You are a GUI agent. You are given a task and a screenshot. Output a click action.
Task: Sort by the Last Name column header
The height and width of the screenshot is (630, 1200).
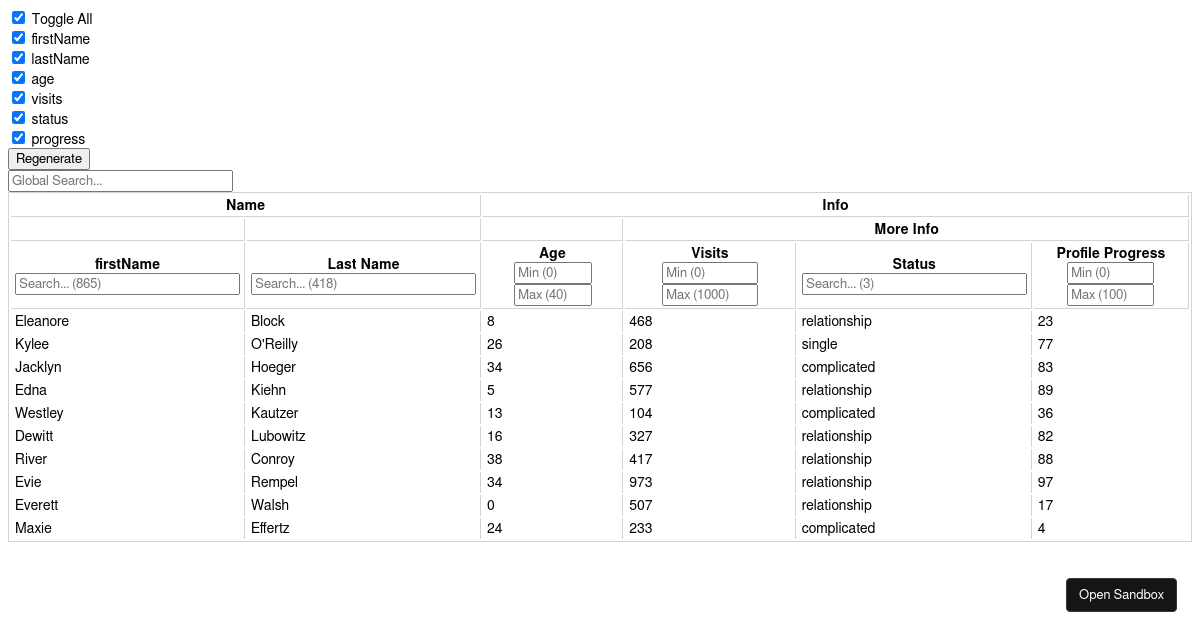pyautogui.click(x=362, y=263)
